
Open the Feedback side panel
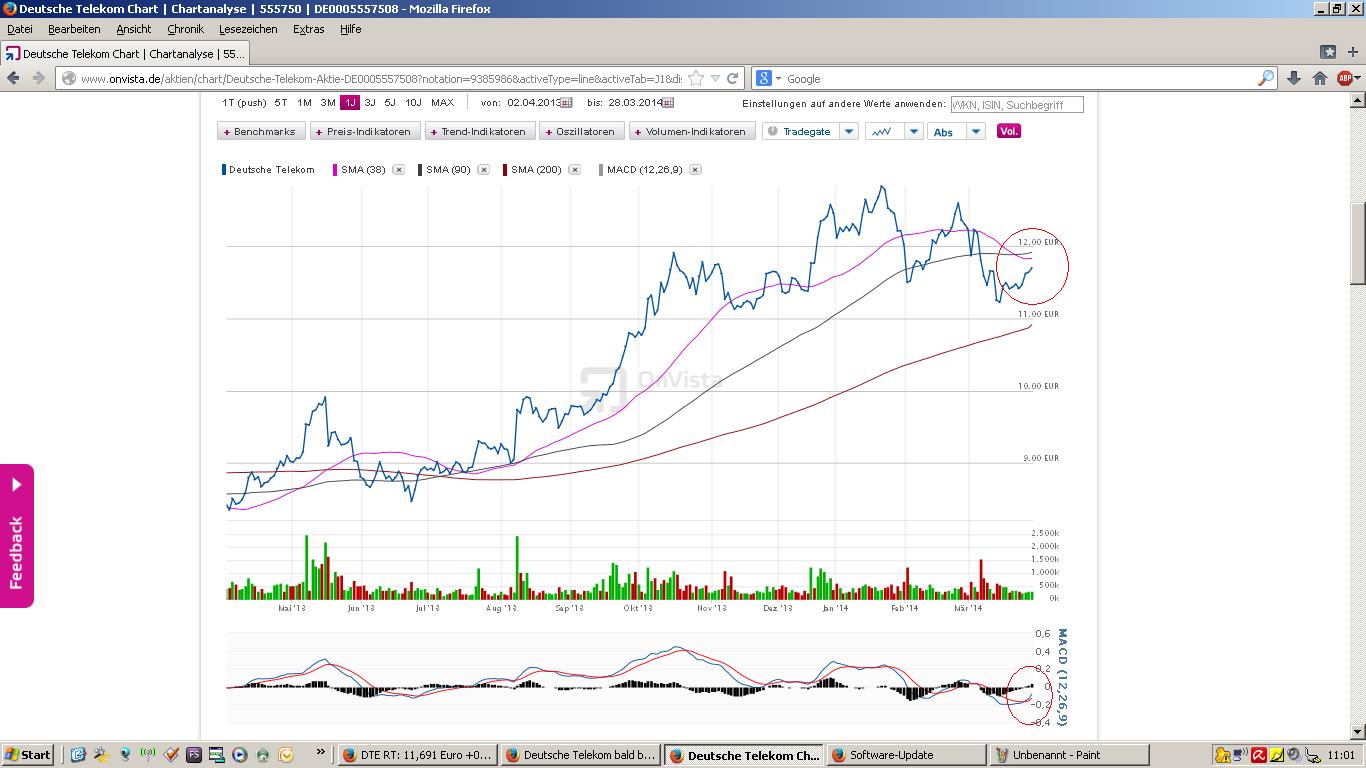click(x=17, y=536)
